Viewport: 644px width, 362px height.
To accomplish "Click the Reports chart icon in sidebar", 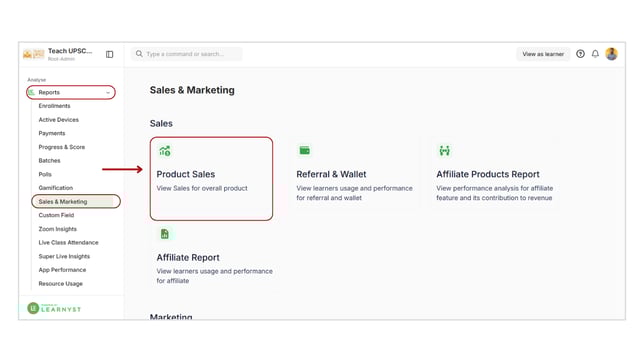I will pyautogui.click(x=32, y=92).
